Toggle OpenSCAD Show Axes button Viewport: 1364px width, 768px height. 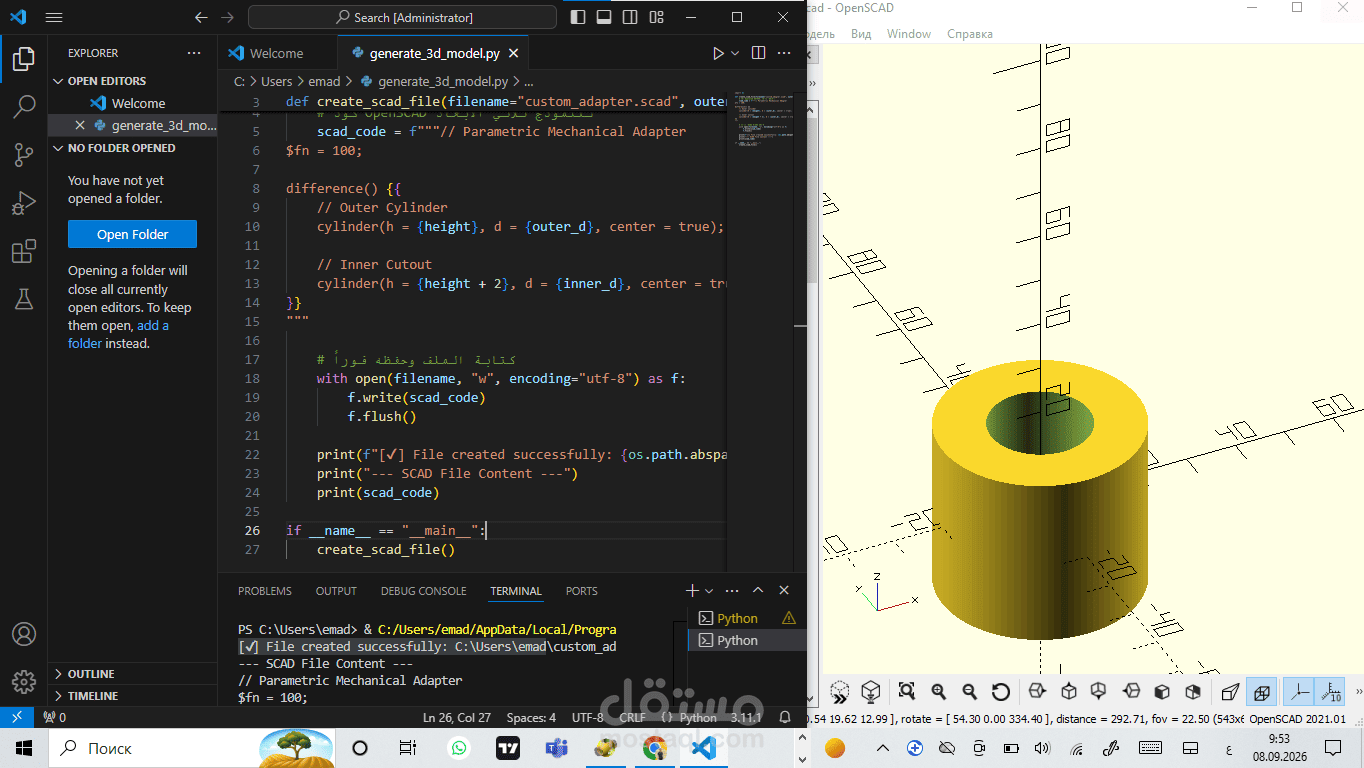1300,691
